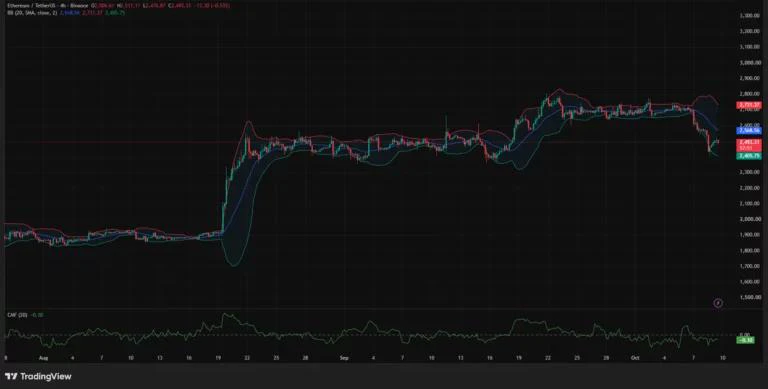
Task: Select the Aug label on time axis
Action: (43, 358)
